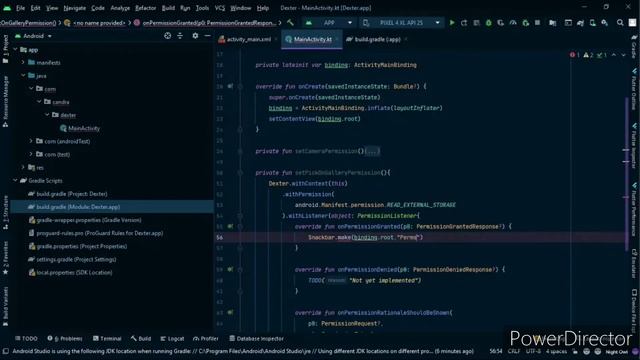Open the Logcat tool window

tap(172, 338)
